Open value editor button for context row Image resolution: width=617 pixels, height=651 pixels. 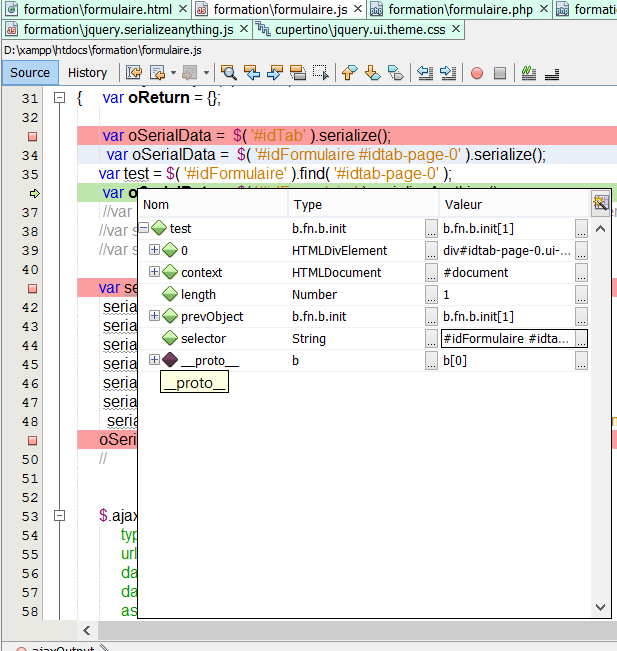581,272
